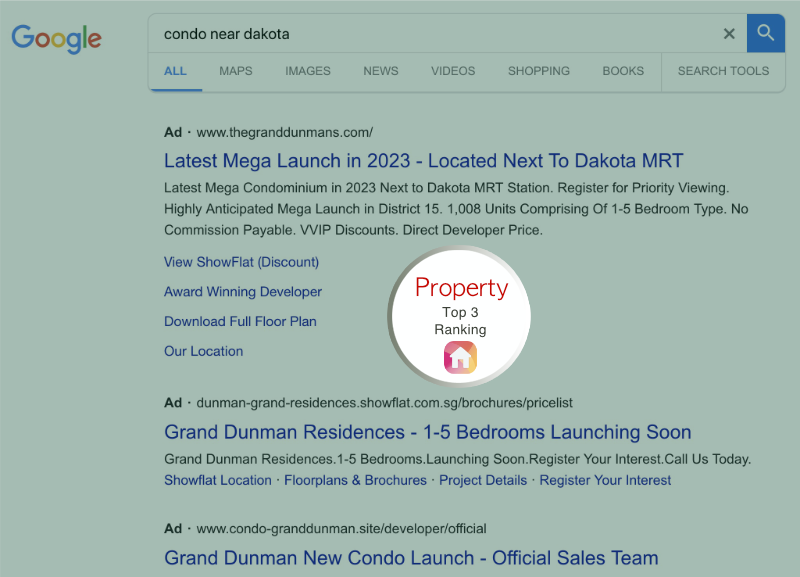The height and width of the screenshot is (577, 800).
Task: Clear the search box with the X icon
Action: click(729, 34)
